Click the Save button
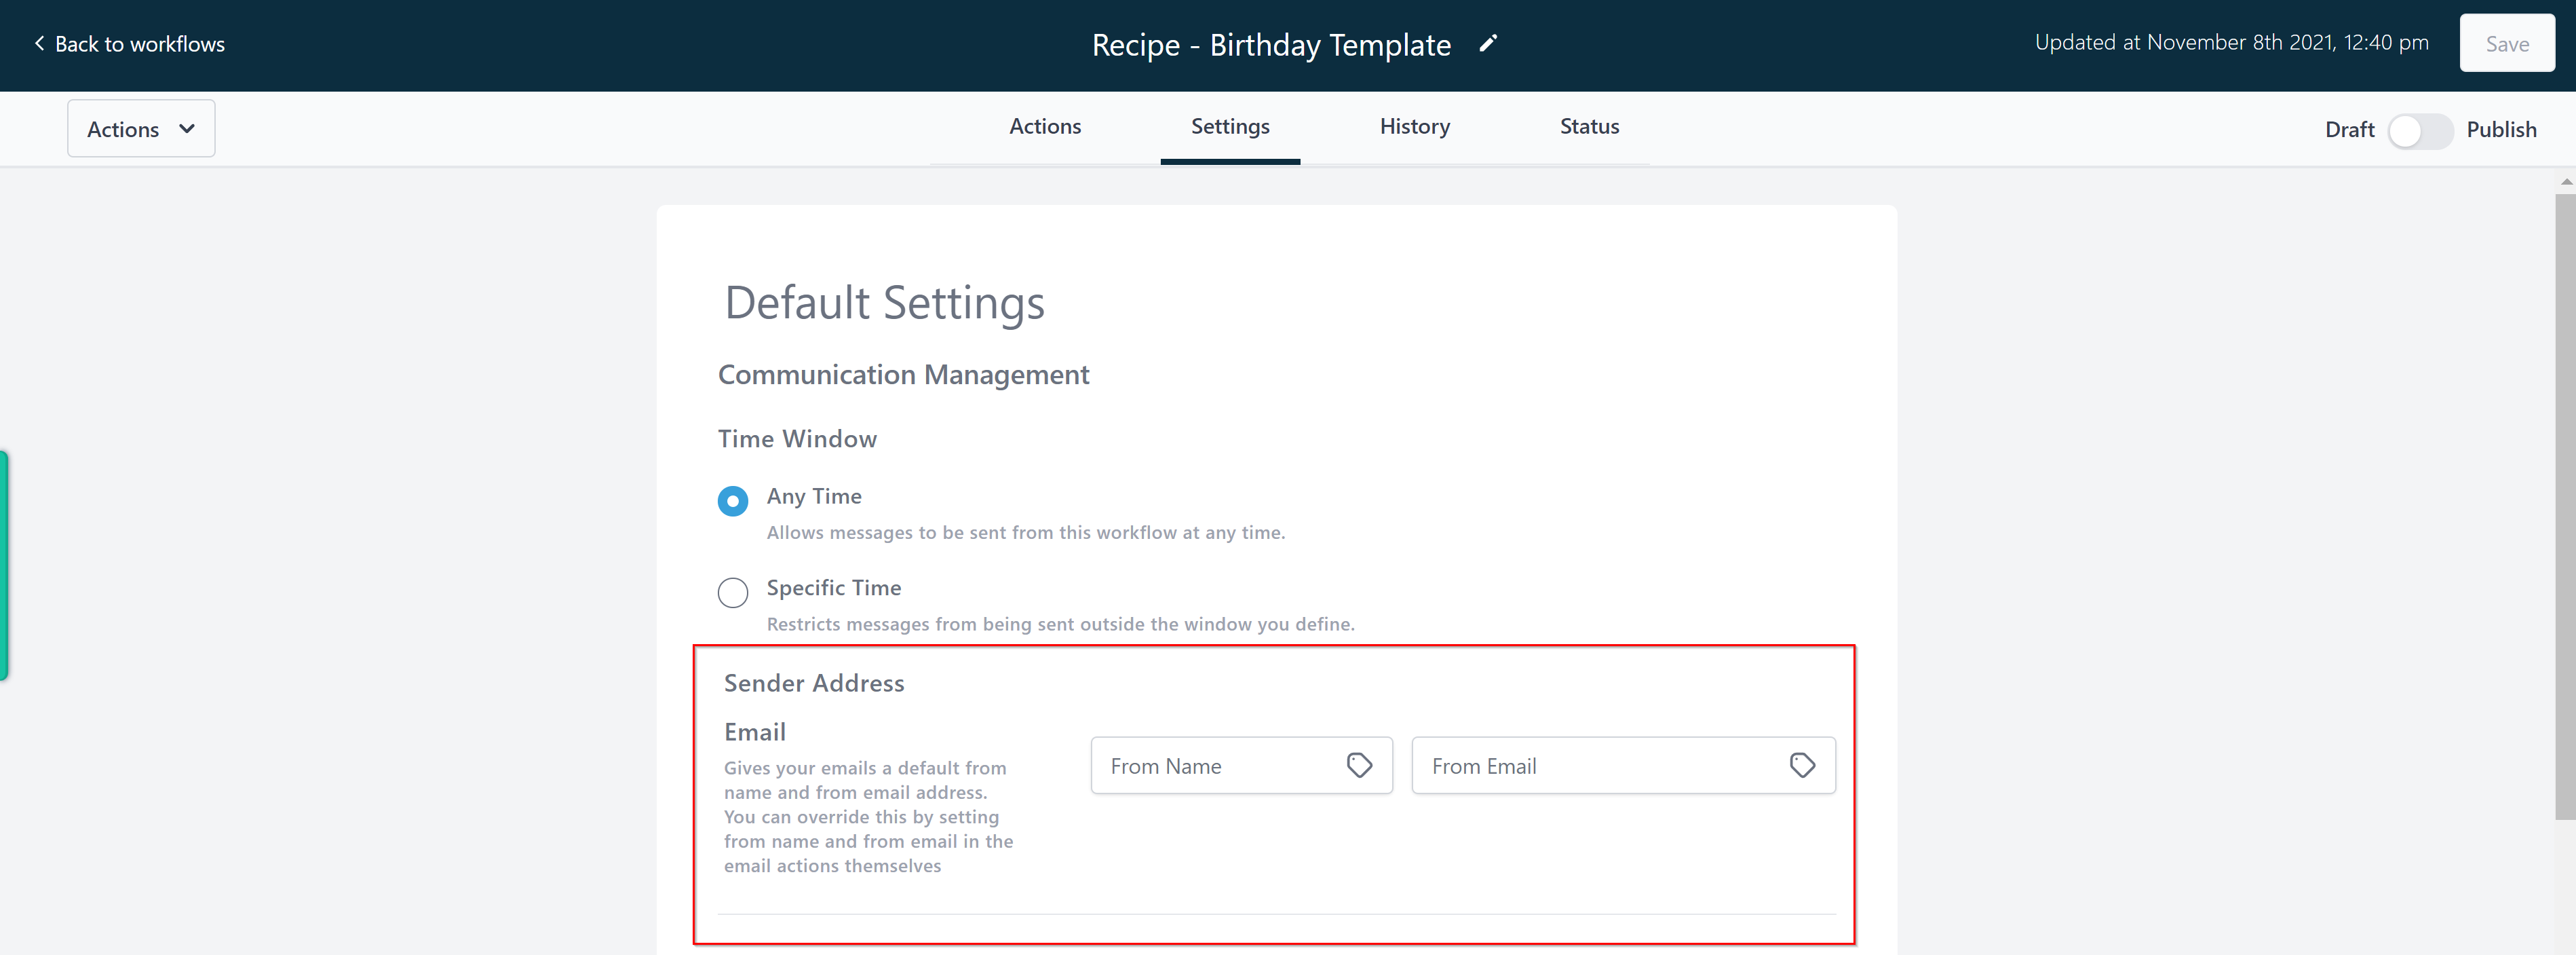The width and height of the screenshot is (2576, 955). [x=2507, y=43]
